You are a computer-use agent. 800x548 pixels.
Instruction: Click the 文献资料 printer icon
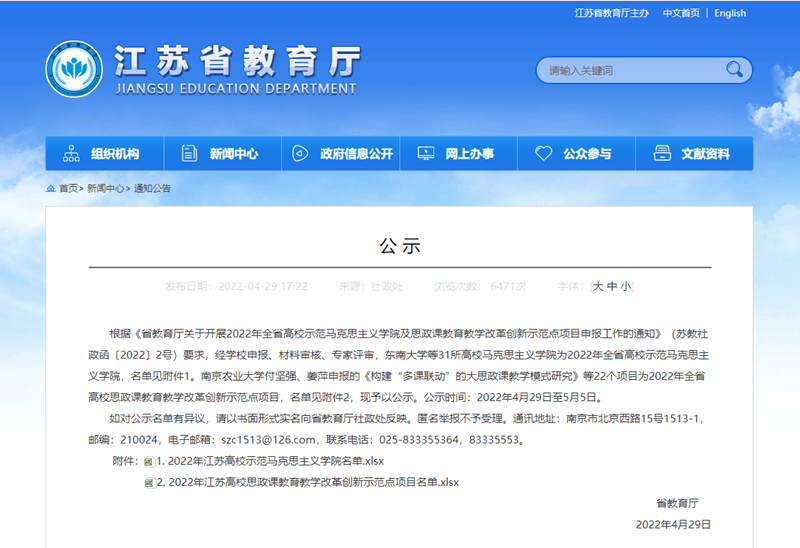click(662, 153)
